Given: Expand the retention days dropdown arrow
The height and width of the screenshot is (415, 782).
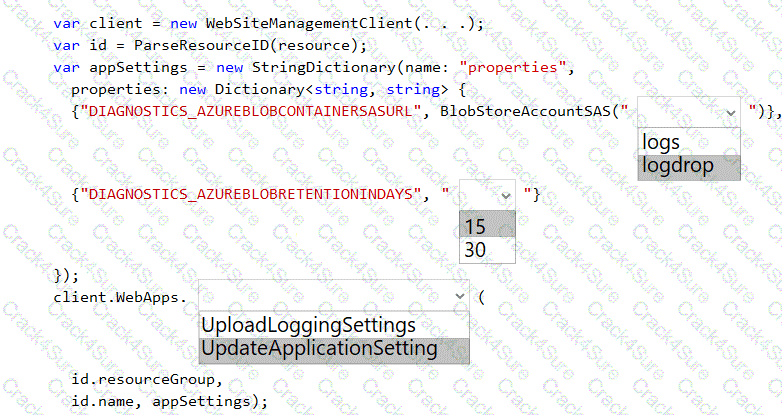Looking at the screenshot, I should 505,195.
